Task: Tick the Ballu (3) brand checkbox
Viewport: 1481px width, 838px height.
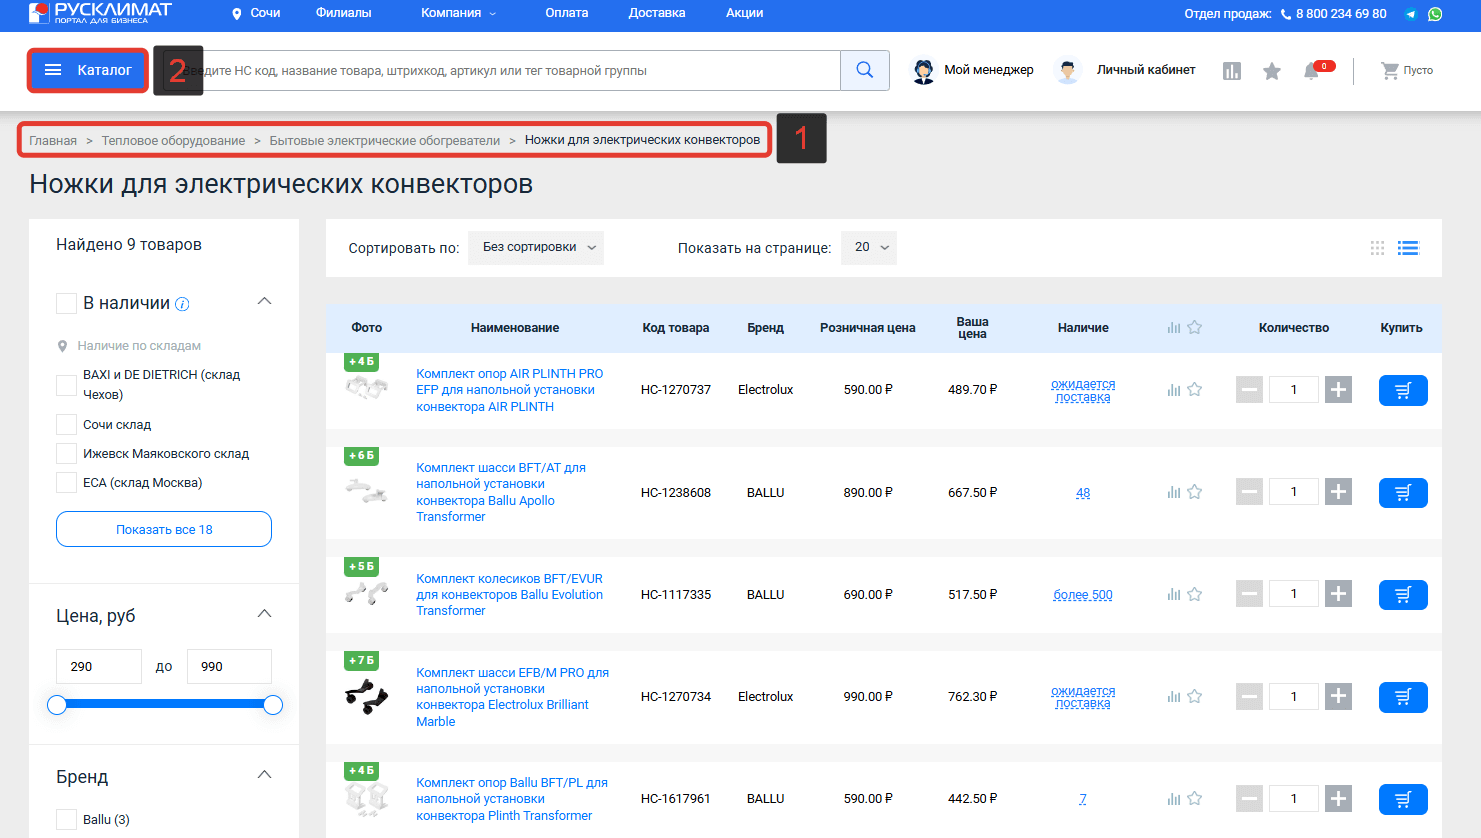Action: click(x=67, y=820)
